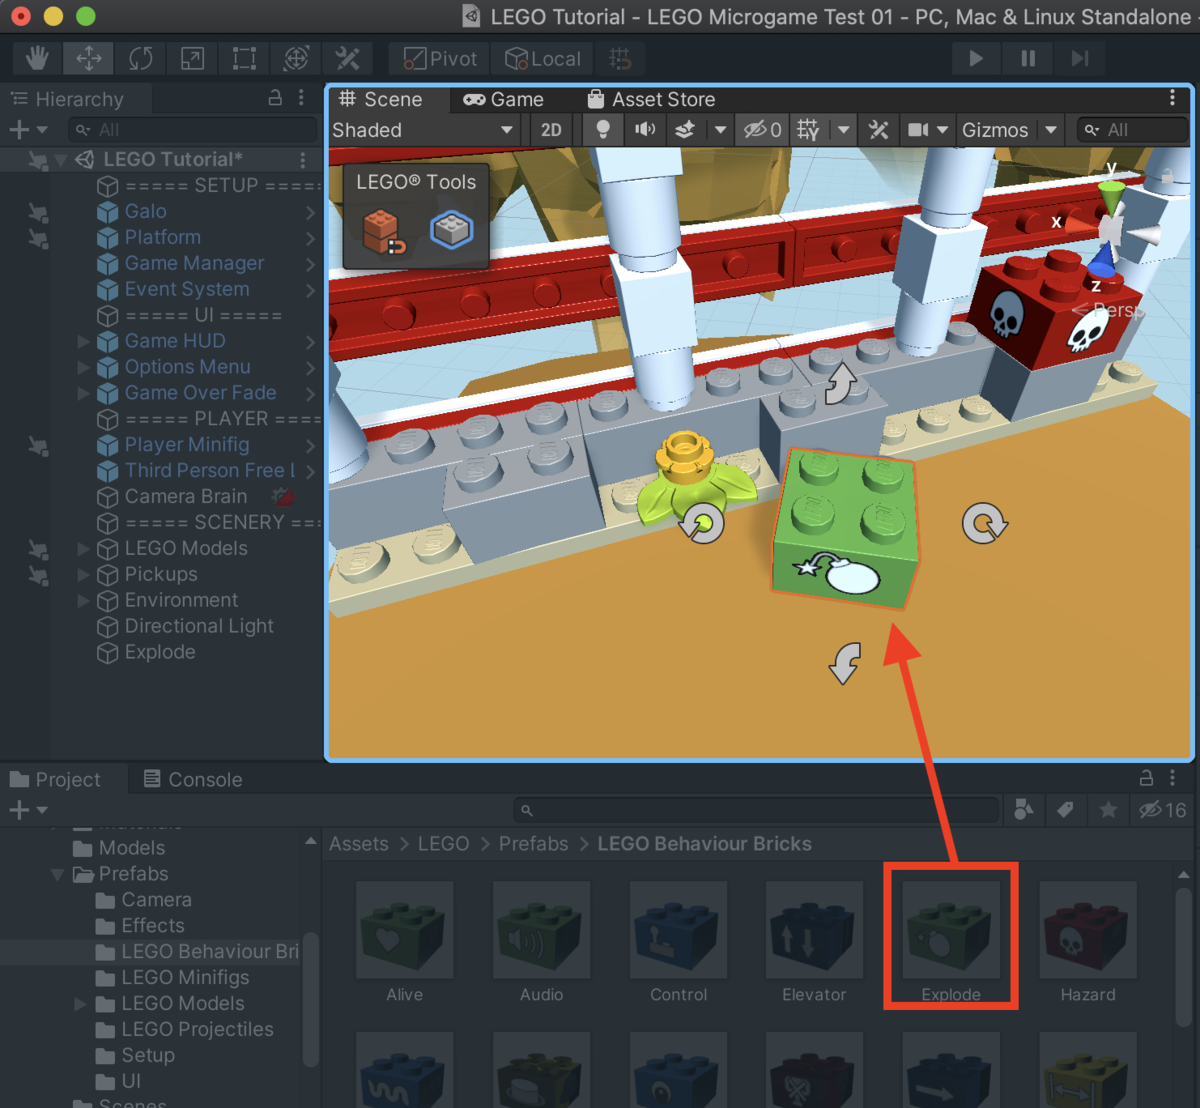Toggle 2D scene view mode
The width and height of the screenshot is (1200, 1108).
tap(551, 130)
